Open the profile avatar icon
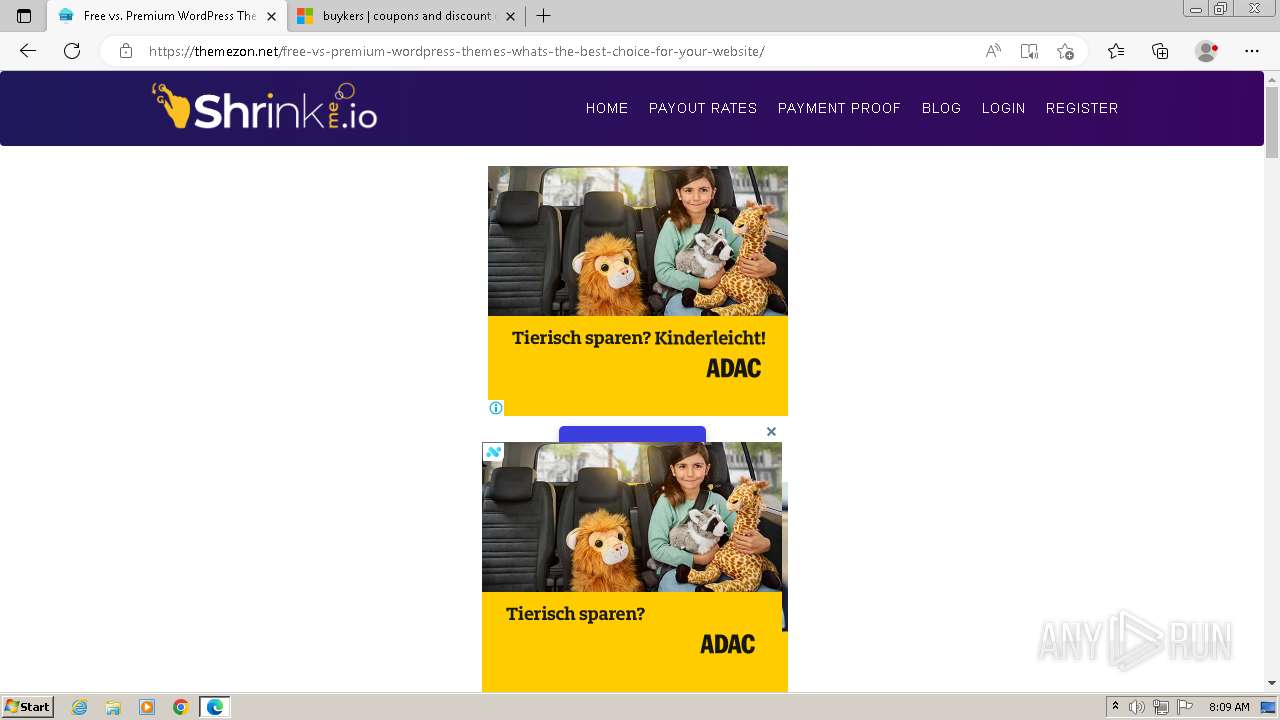Viewport: 1280px width, 720px height. [1207, 51]
